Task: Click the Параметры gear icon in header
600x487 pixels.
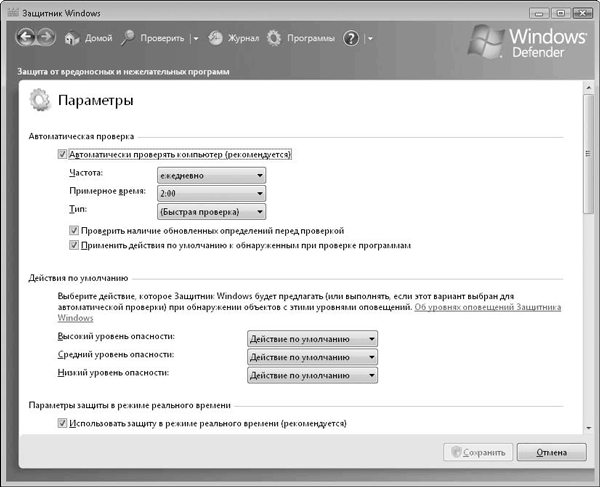Action: tap(39, 101)
